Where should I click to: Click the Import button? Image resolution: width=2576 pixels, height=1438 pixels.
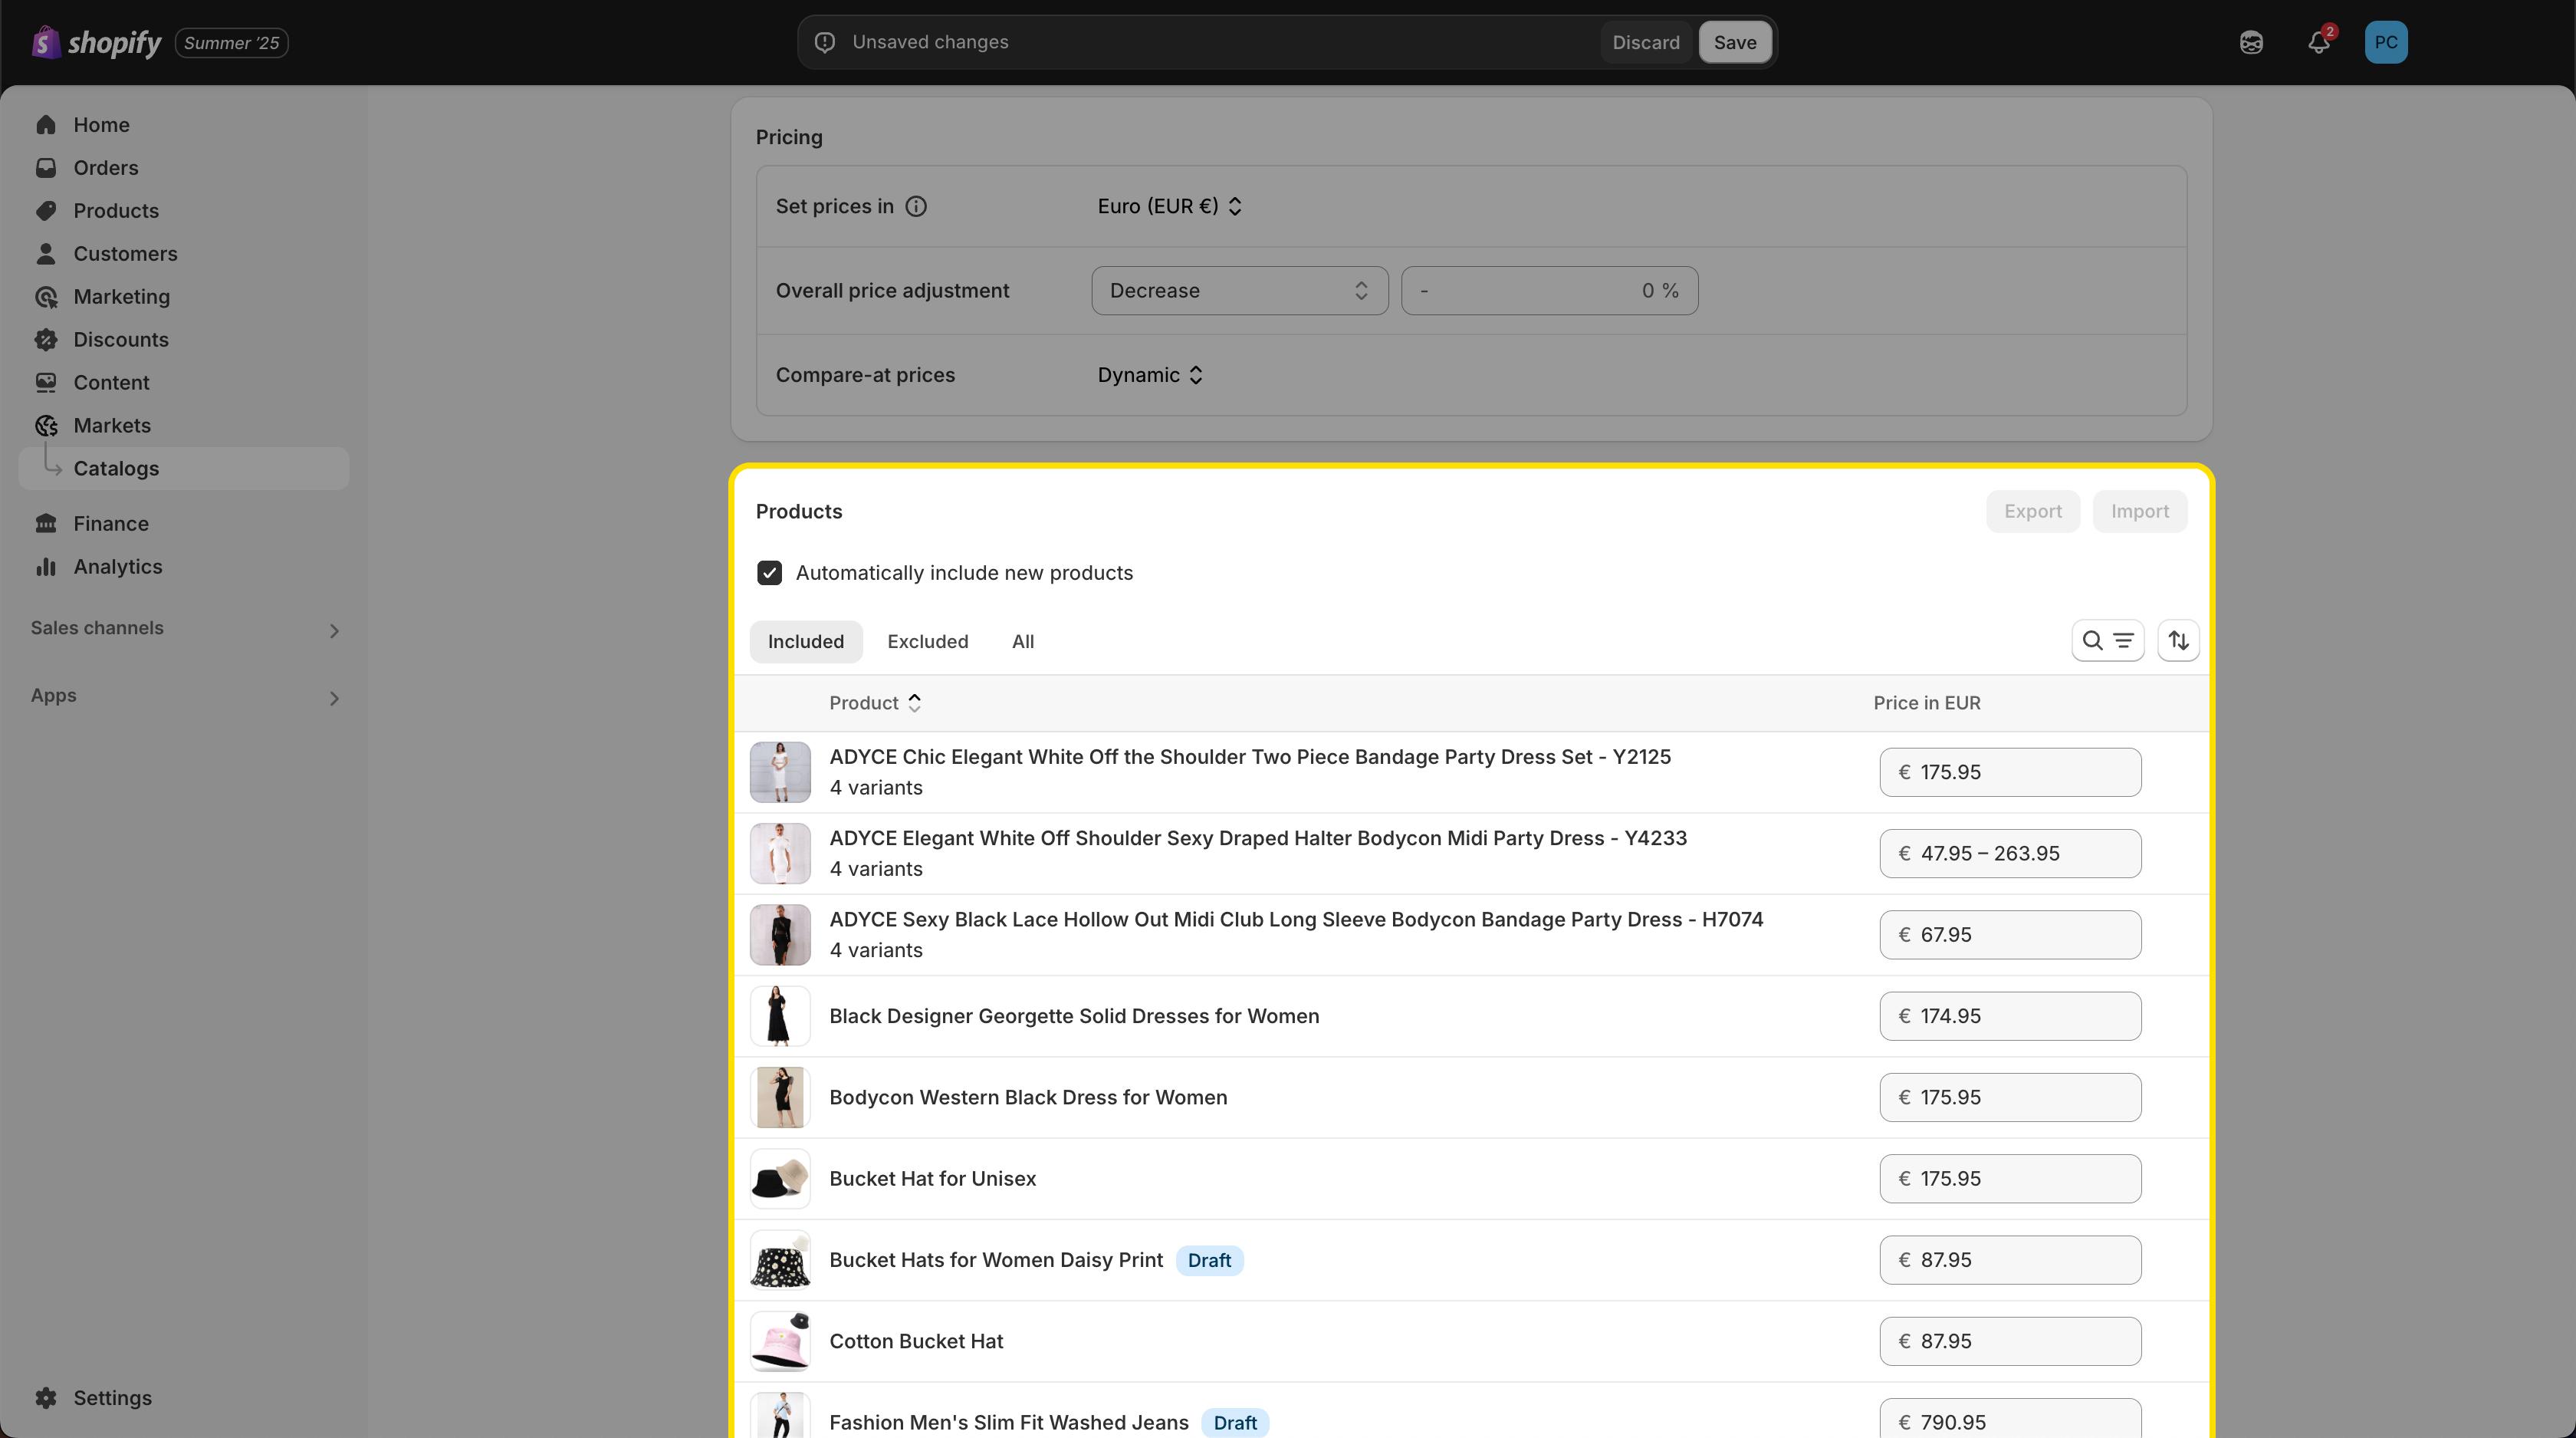pos(2140,512)
